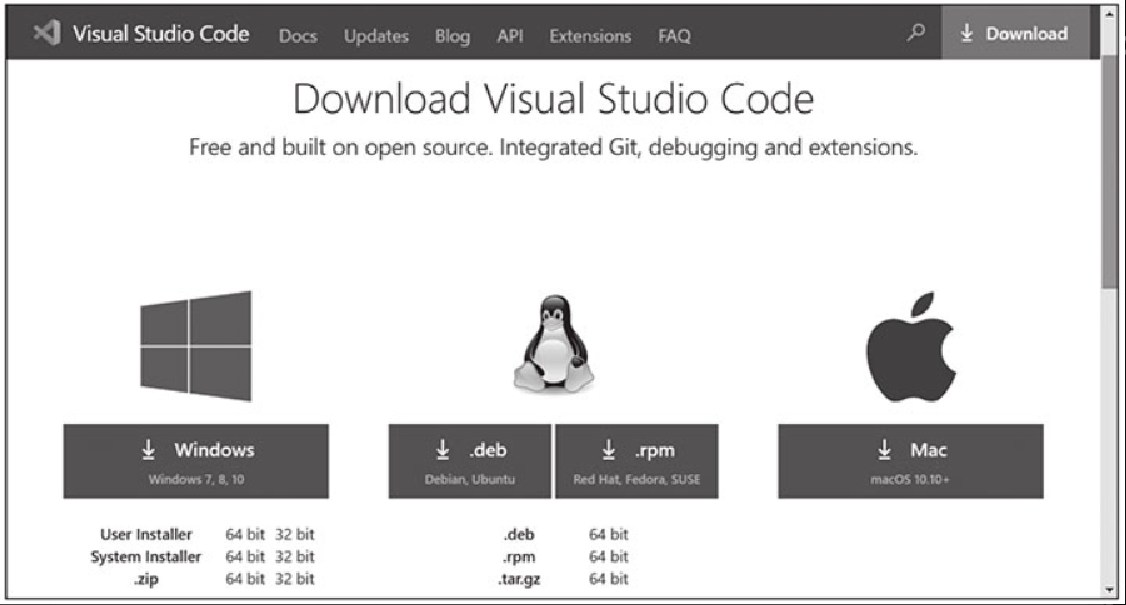Click the "User Installer" row label
The height and width of the screenshot is (605, 1126).
(146, 534)
